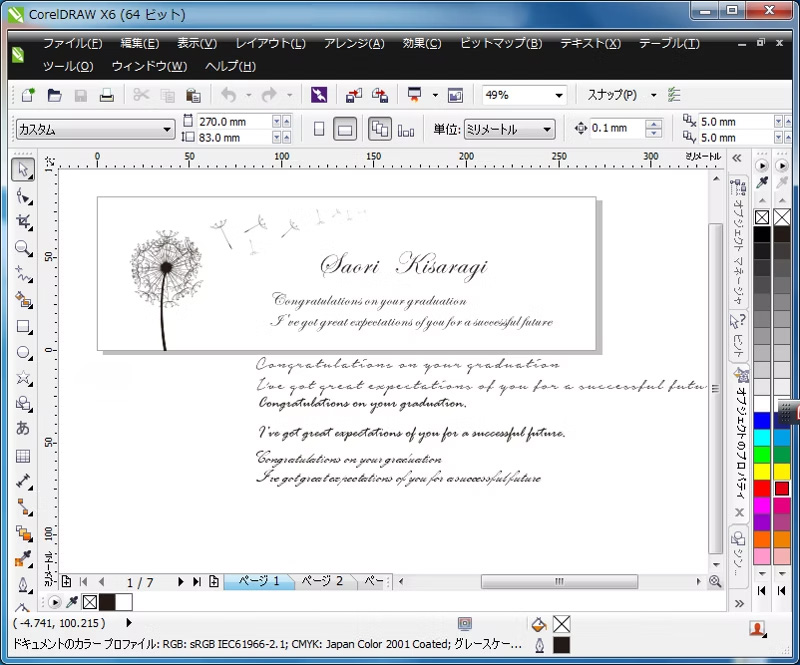The image size is (800, 665).
Task: Select the Zoom tool in the toolbox
Action: [23, 248]
